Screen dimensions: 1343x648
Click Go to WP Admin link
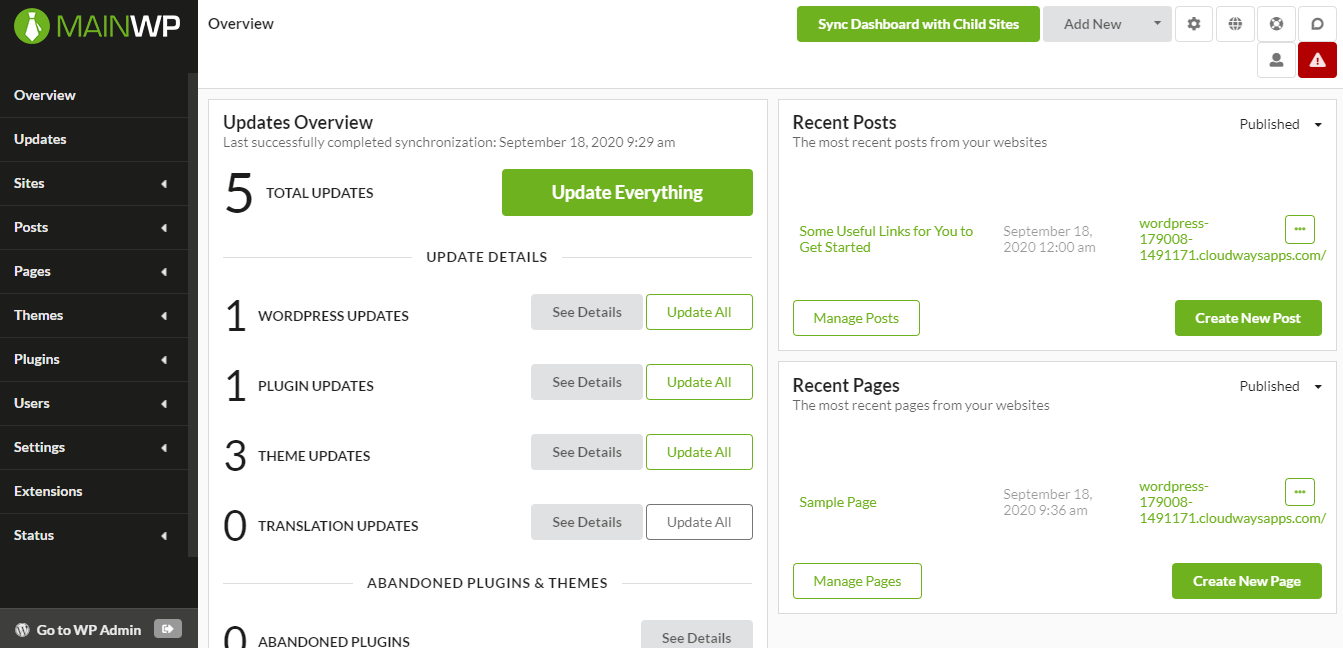tap(89, 630)
